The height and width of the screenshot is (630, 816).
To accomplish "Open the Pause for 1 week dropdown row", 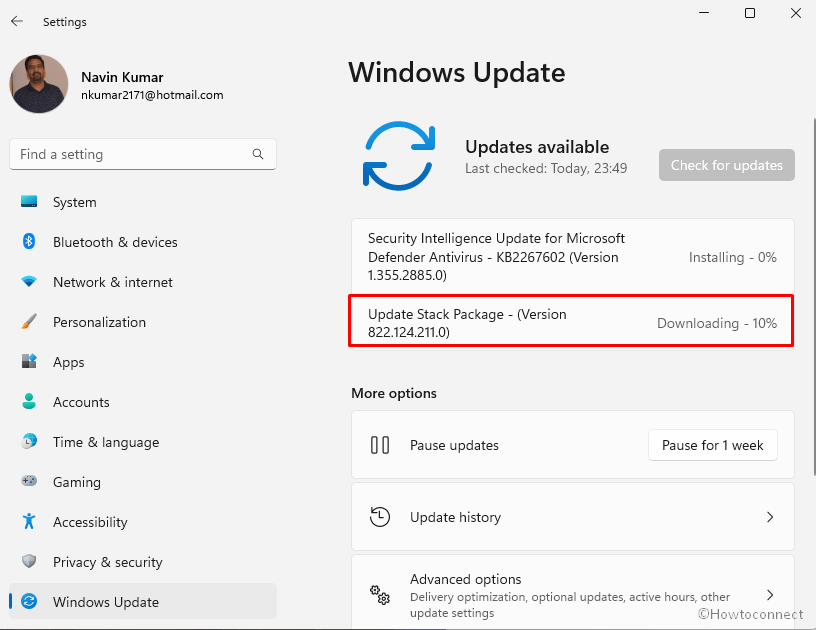I will [x=712, y=445].
